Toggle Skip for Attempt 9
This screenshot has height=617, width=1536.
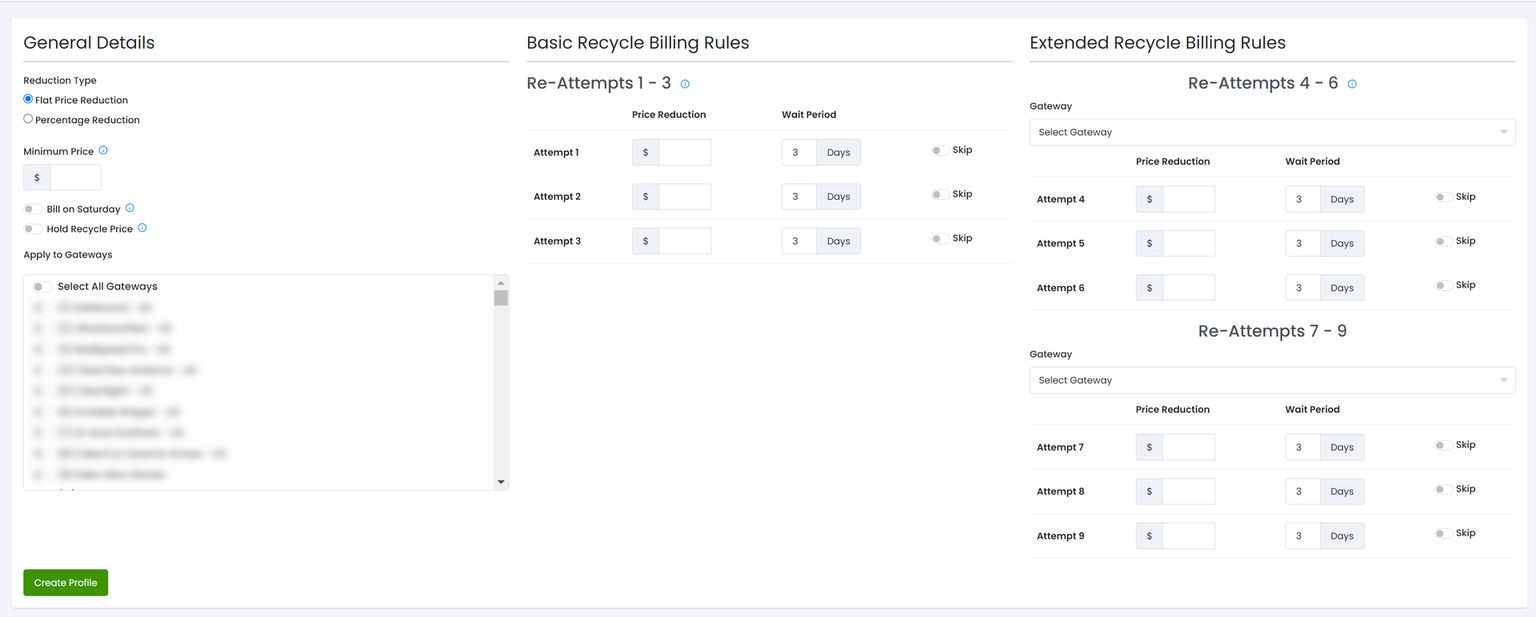[1443, 534]
